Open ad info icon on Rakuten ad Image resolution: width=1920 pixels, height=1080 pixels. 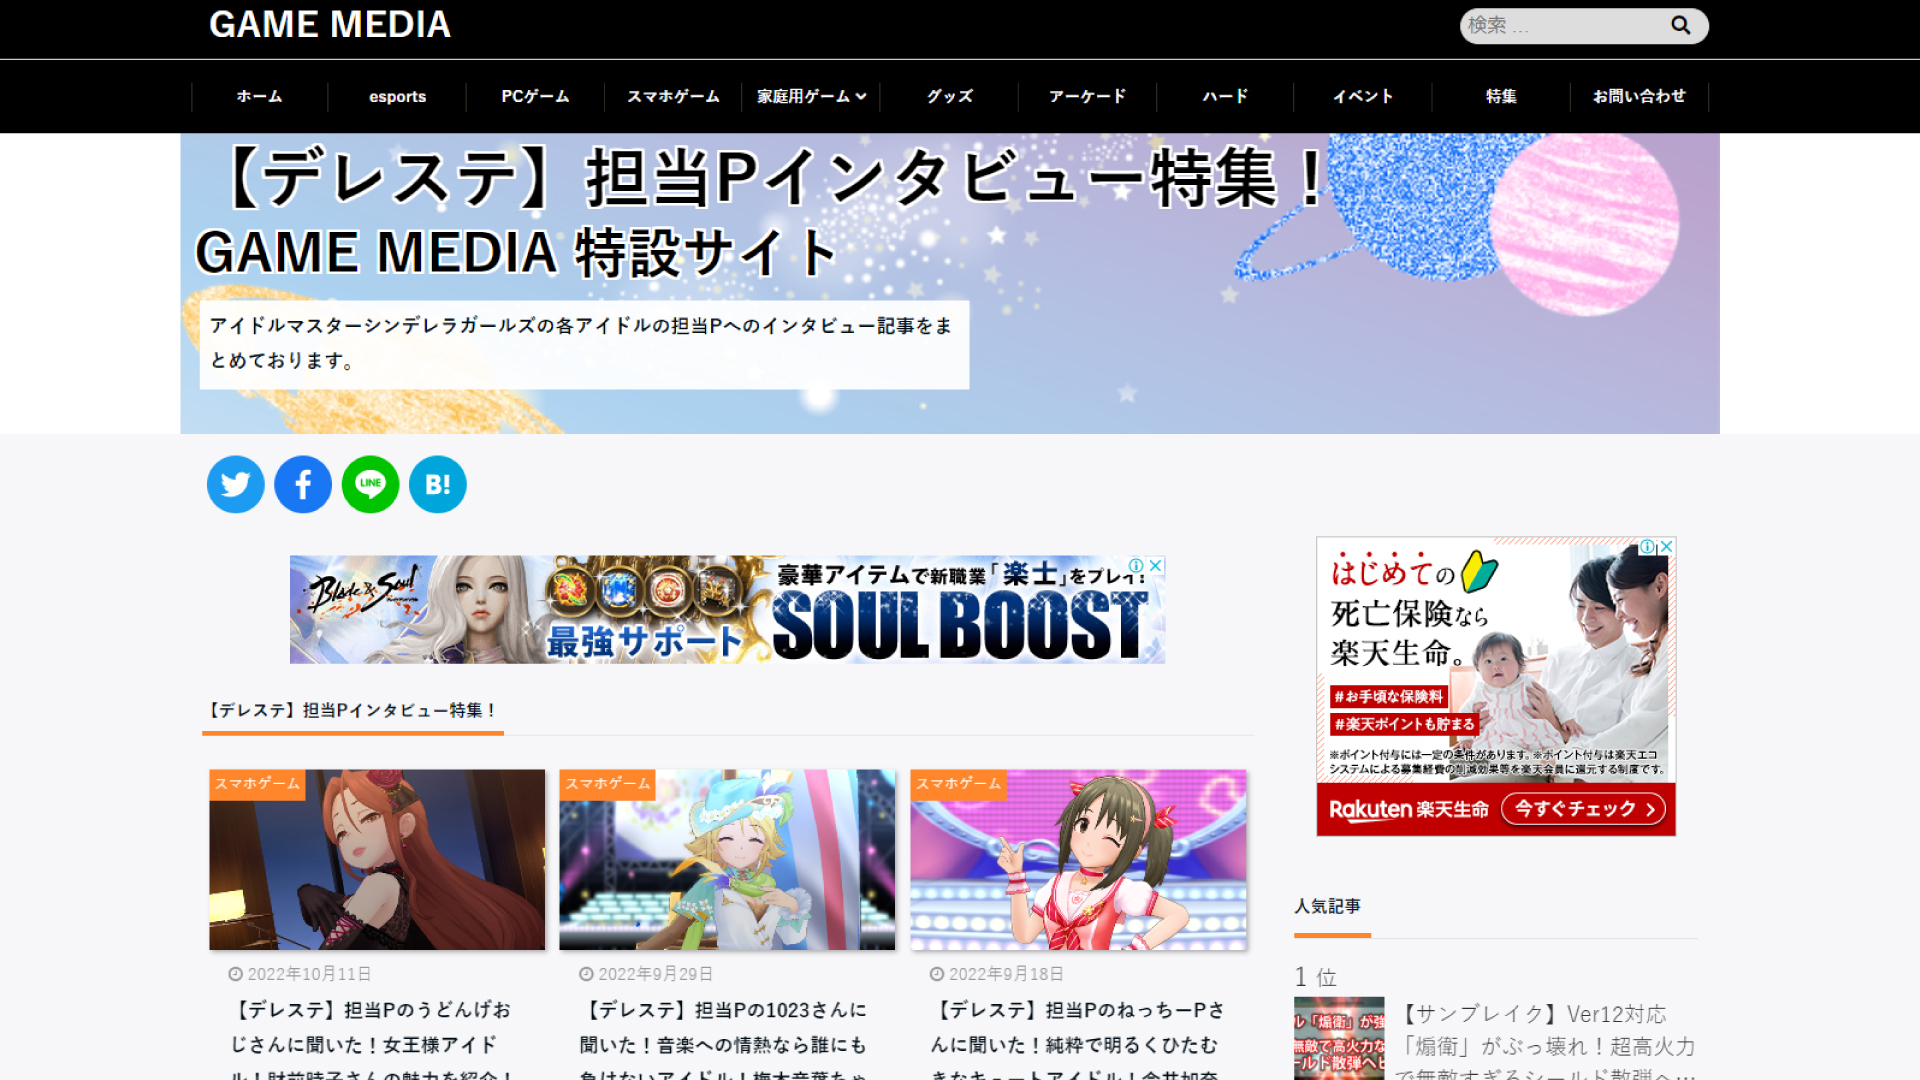pos(1647,547)
